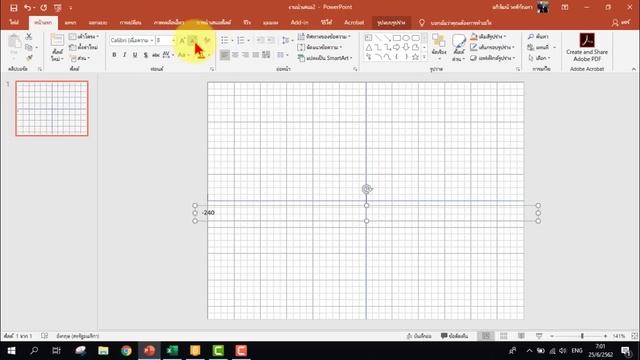
Task: Decrease list indent level
Action: pos(260,40)
